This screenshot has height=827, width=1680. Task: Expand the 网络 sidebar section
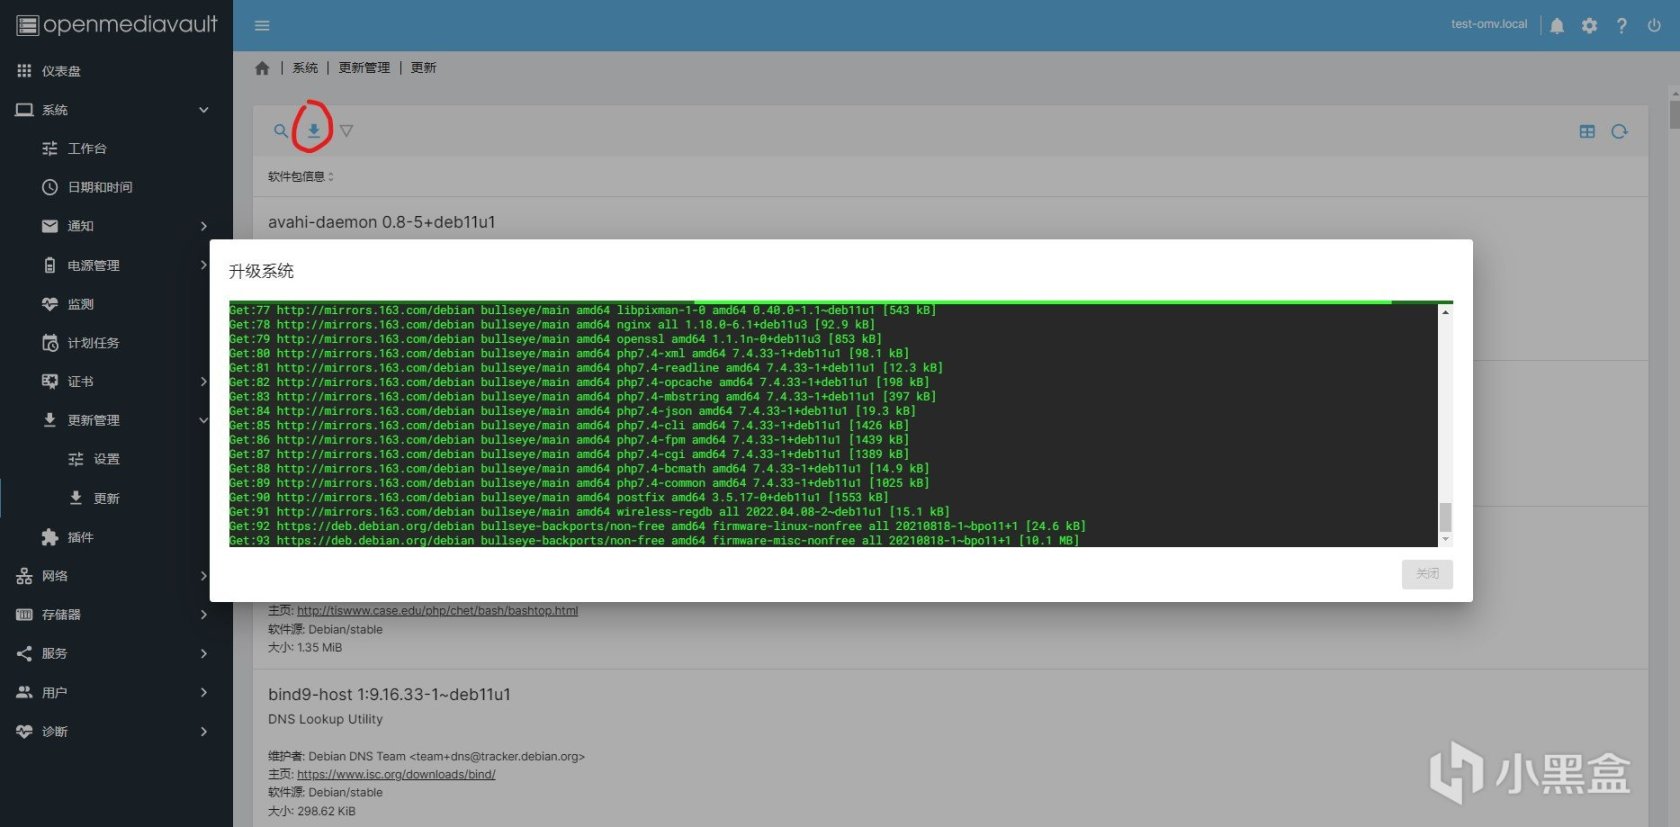[116, 576]
